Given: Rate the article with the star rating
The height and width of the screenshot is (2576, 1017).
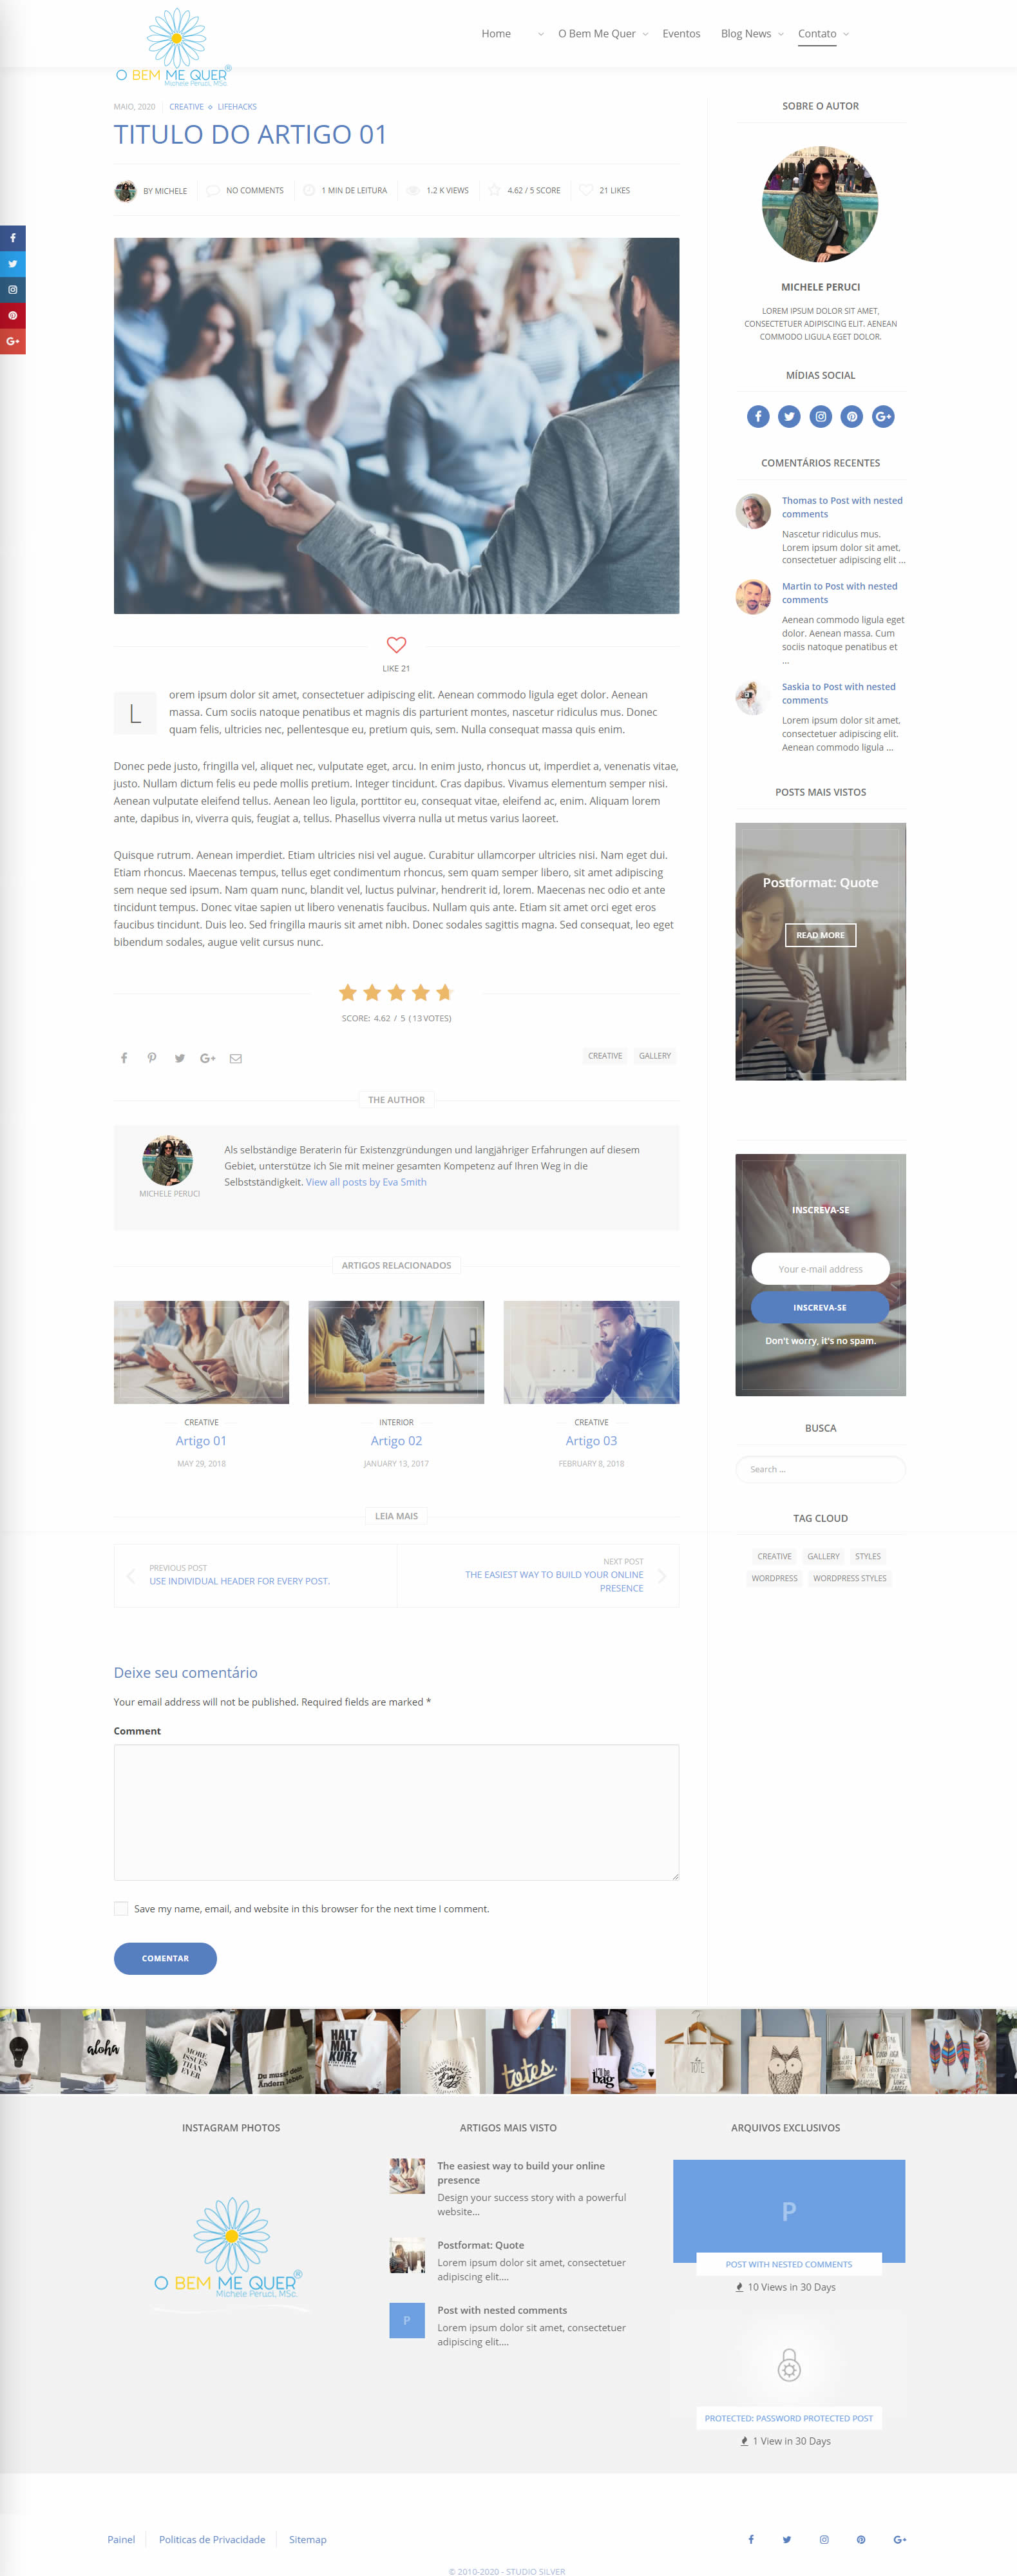Looking at the screenshot, I should coord(396,992).
